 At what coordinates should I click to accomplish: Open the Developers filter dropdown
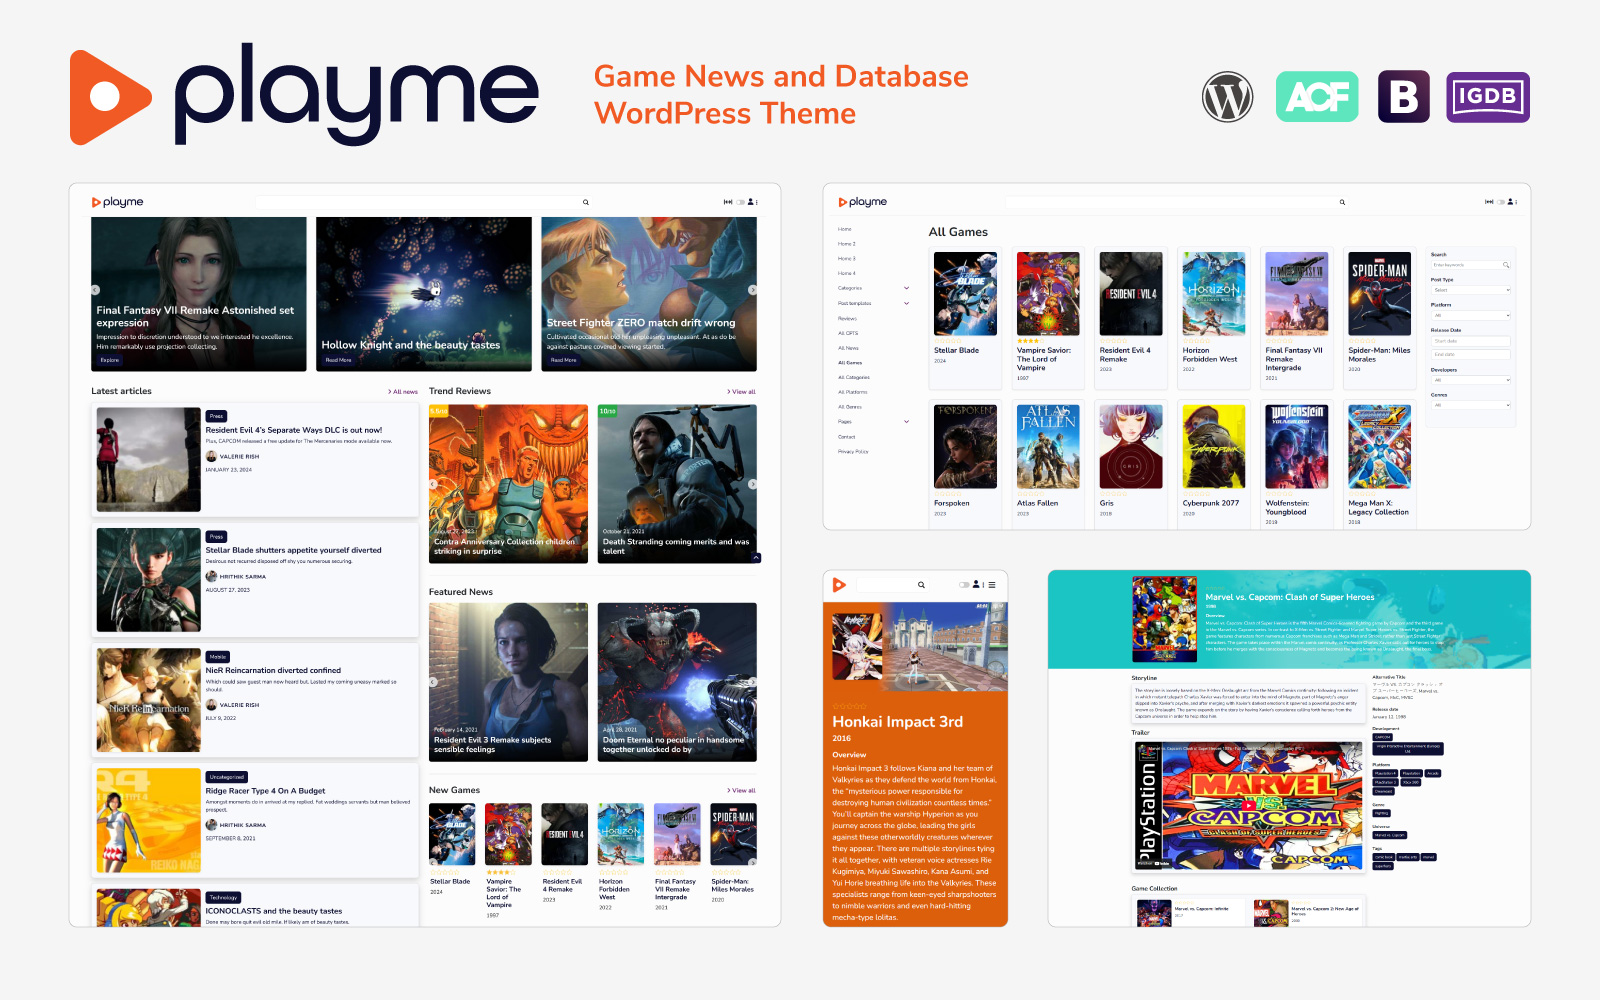tap(1470, 380)
